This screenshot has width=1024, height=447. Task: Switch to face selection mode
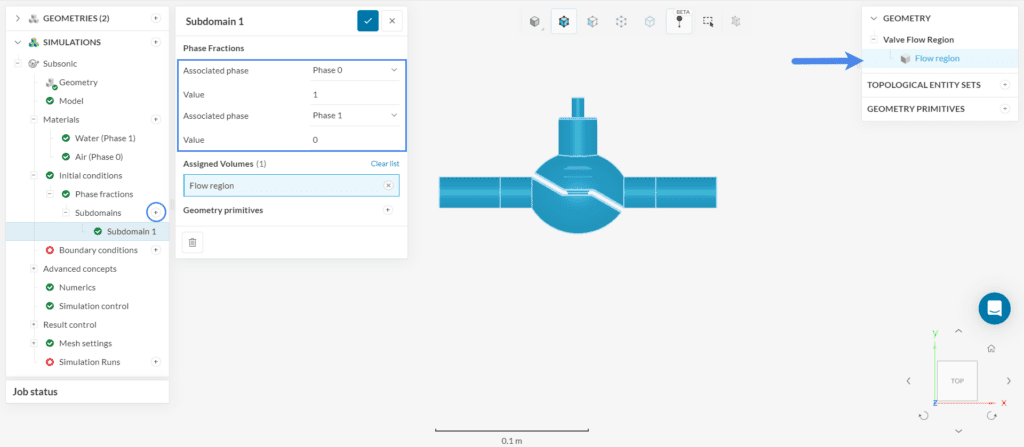(592, 22)
